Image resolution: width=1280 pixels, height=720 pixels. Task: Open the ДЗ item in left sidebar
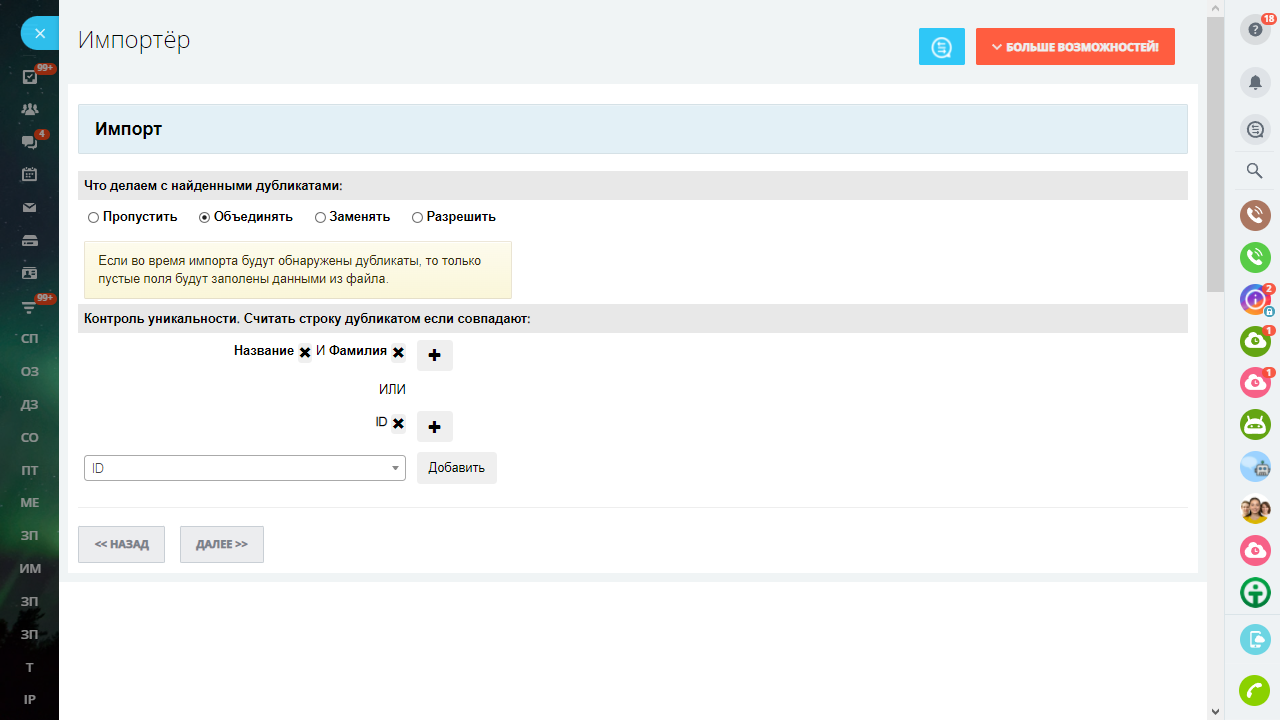(30, 405)
